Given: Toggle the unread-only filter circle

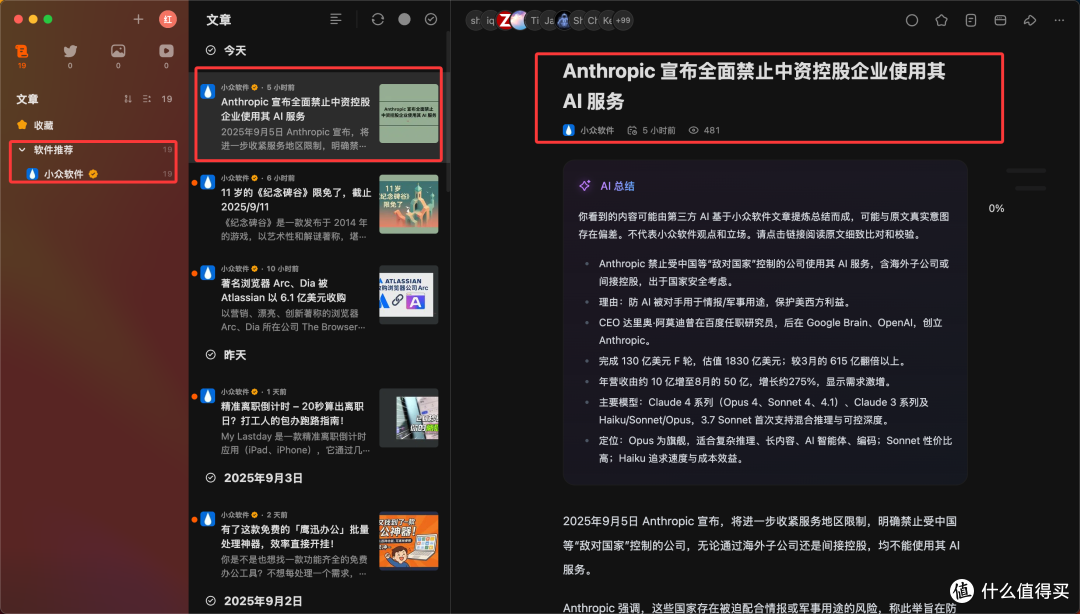Looking at the screenshot, I should tap(404, 19).
